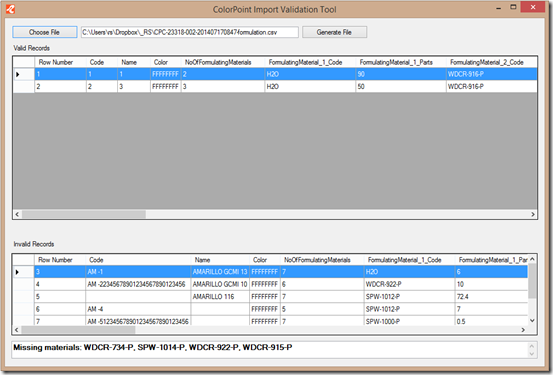Select AM -22345678901234567890123456 code cell
553x375 pixels.
coord(138,284)
